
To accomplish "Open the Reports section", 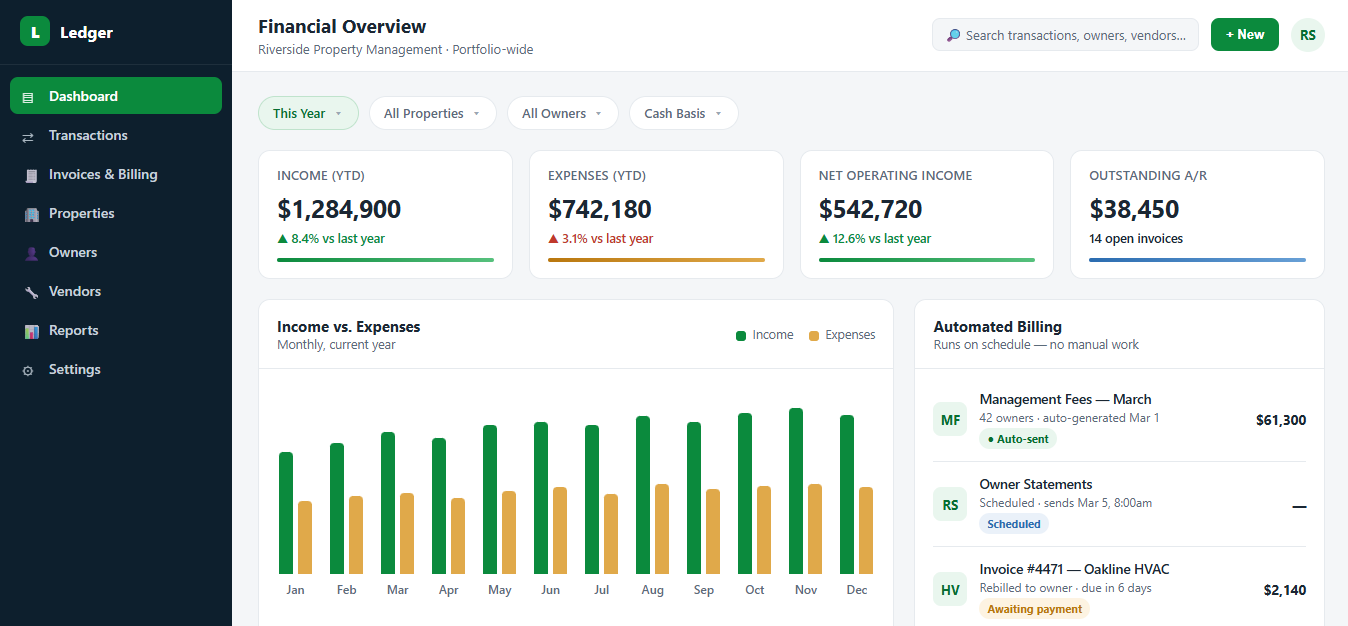I will click(116, 330).
